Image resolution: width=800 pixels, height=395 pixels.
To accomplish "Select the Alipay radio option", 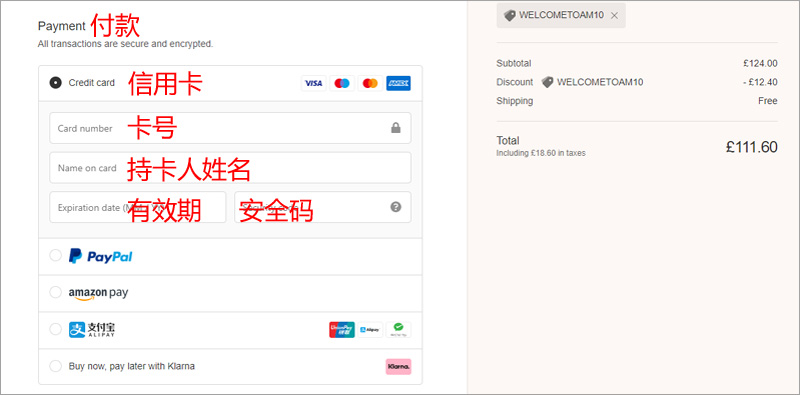I will coord(55,329).
